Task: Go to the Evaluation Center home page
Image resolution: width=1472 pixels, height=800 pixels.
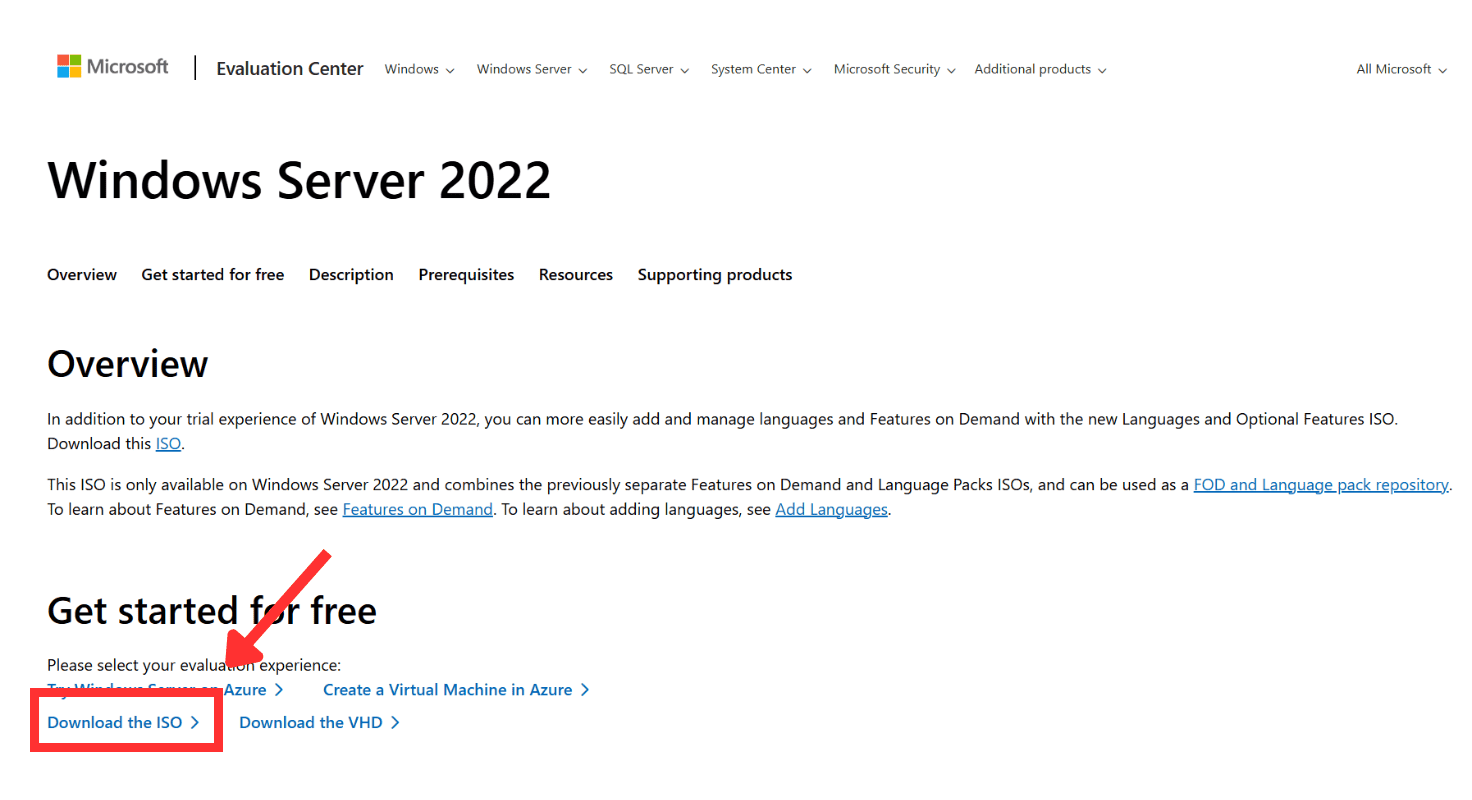Action: pos(289,69)
